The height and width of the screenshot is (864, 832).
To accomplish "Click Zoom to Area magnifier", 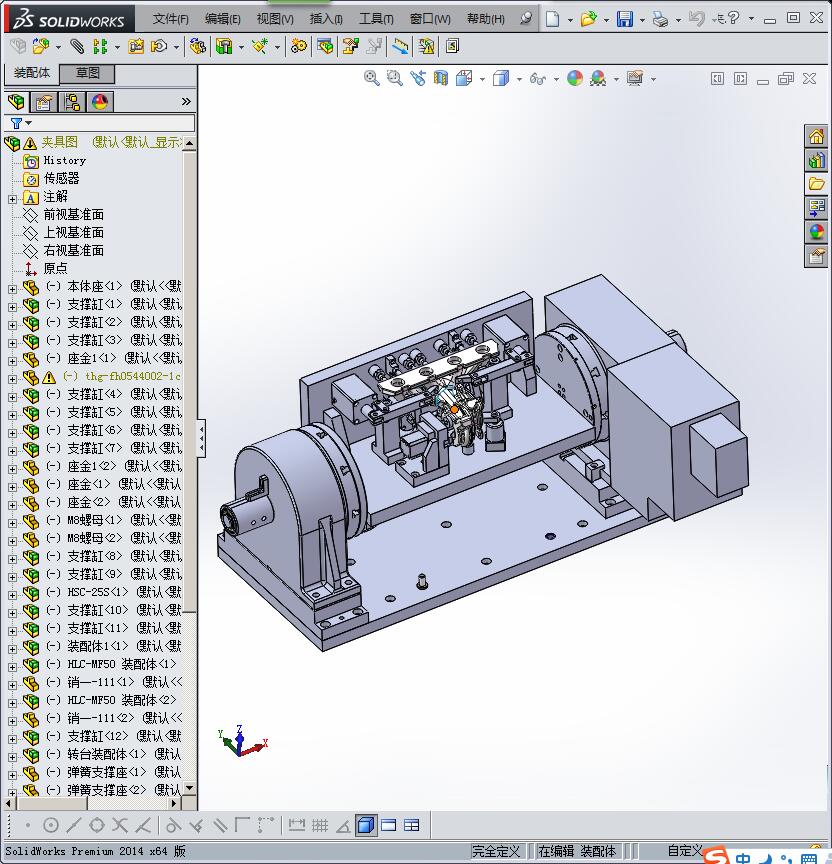I will tap(395, 79).
